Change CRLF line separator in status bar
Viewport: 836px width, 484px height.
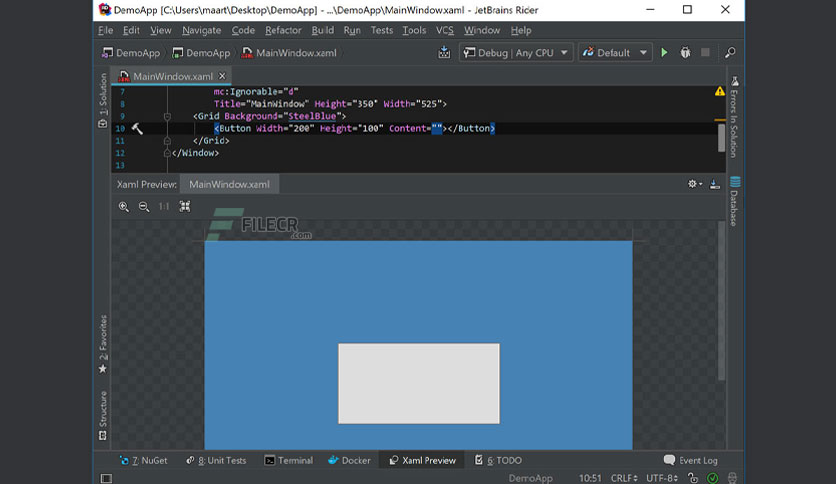[623, 478]
